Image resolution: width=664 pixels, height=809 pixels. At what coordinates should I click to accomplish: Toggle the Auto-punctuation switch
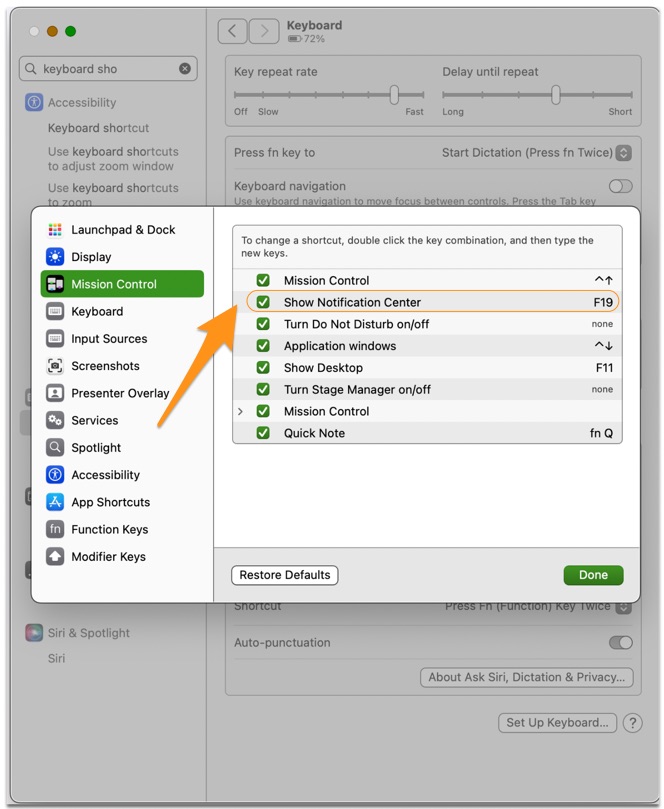click(620, 643)
